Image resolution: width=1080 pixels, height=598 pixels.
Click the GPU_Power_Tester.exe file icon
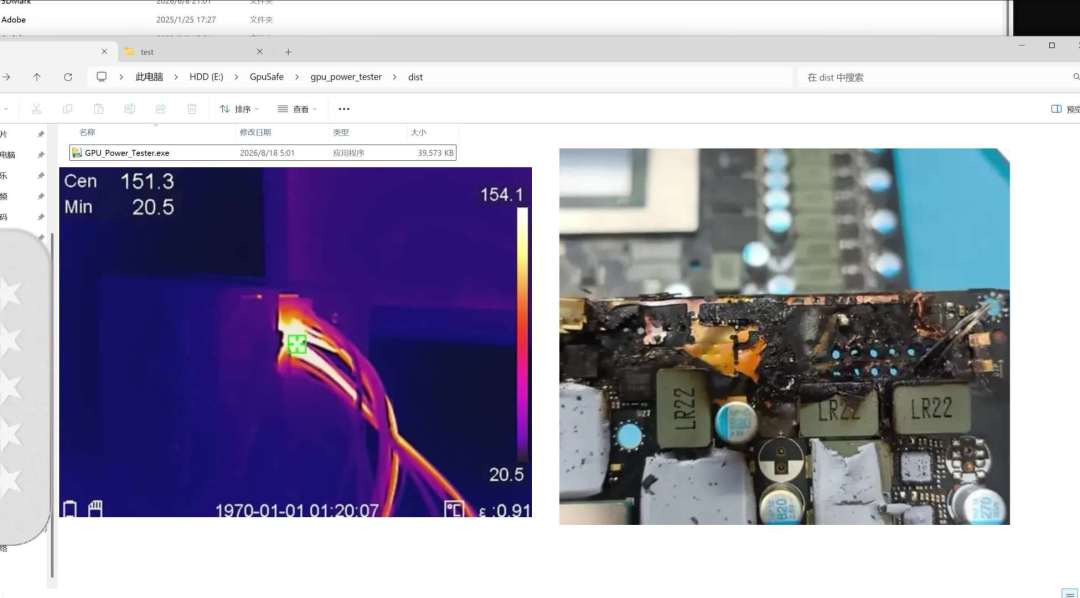(76, 153)
